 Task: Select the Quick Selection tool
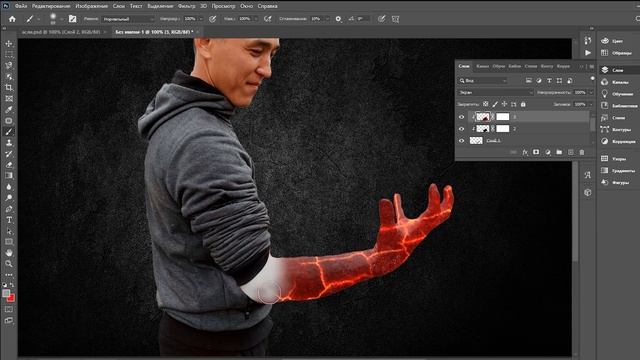(x=9, y=76)
